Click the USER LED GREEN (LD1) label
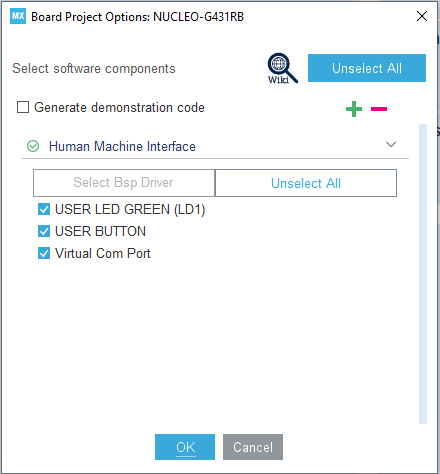 [130, 209]
